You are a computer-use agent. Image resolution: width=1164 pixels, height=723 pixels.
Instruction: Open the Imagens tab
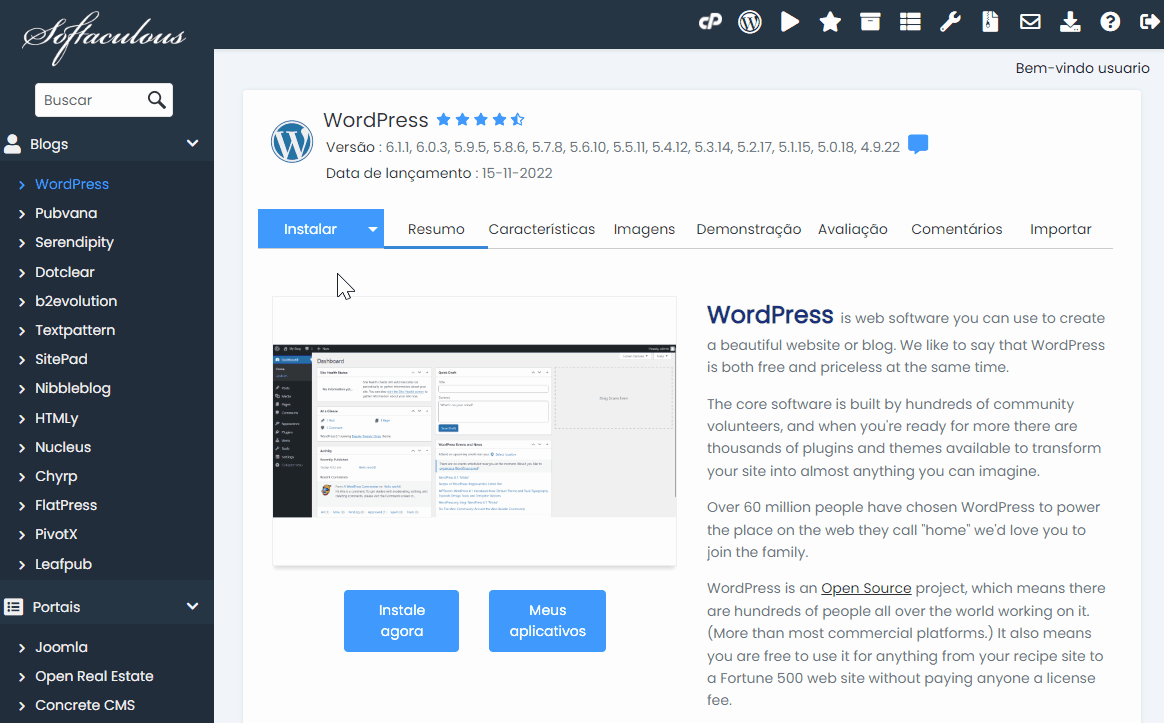(x=644, y=229)
